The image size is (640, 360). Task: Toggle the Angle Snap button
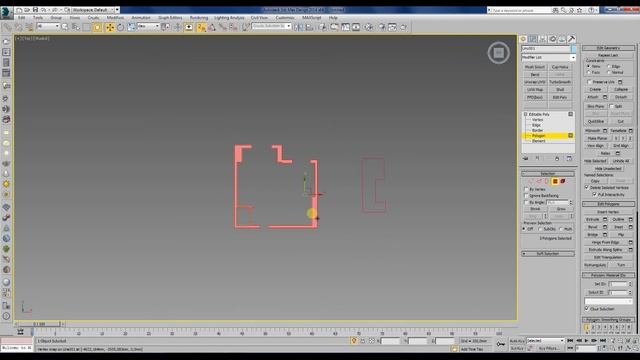pyautogui.click(x=212, y=27)
